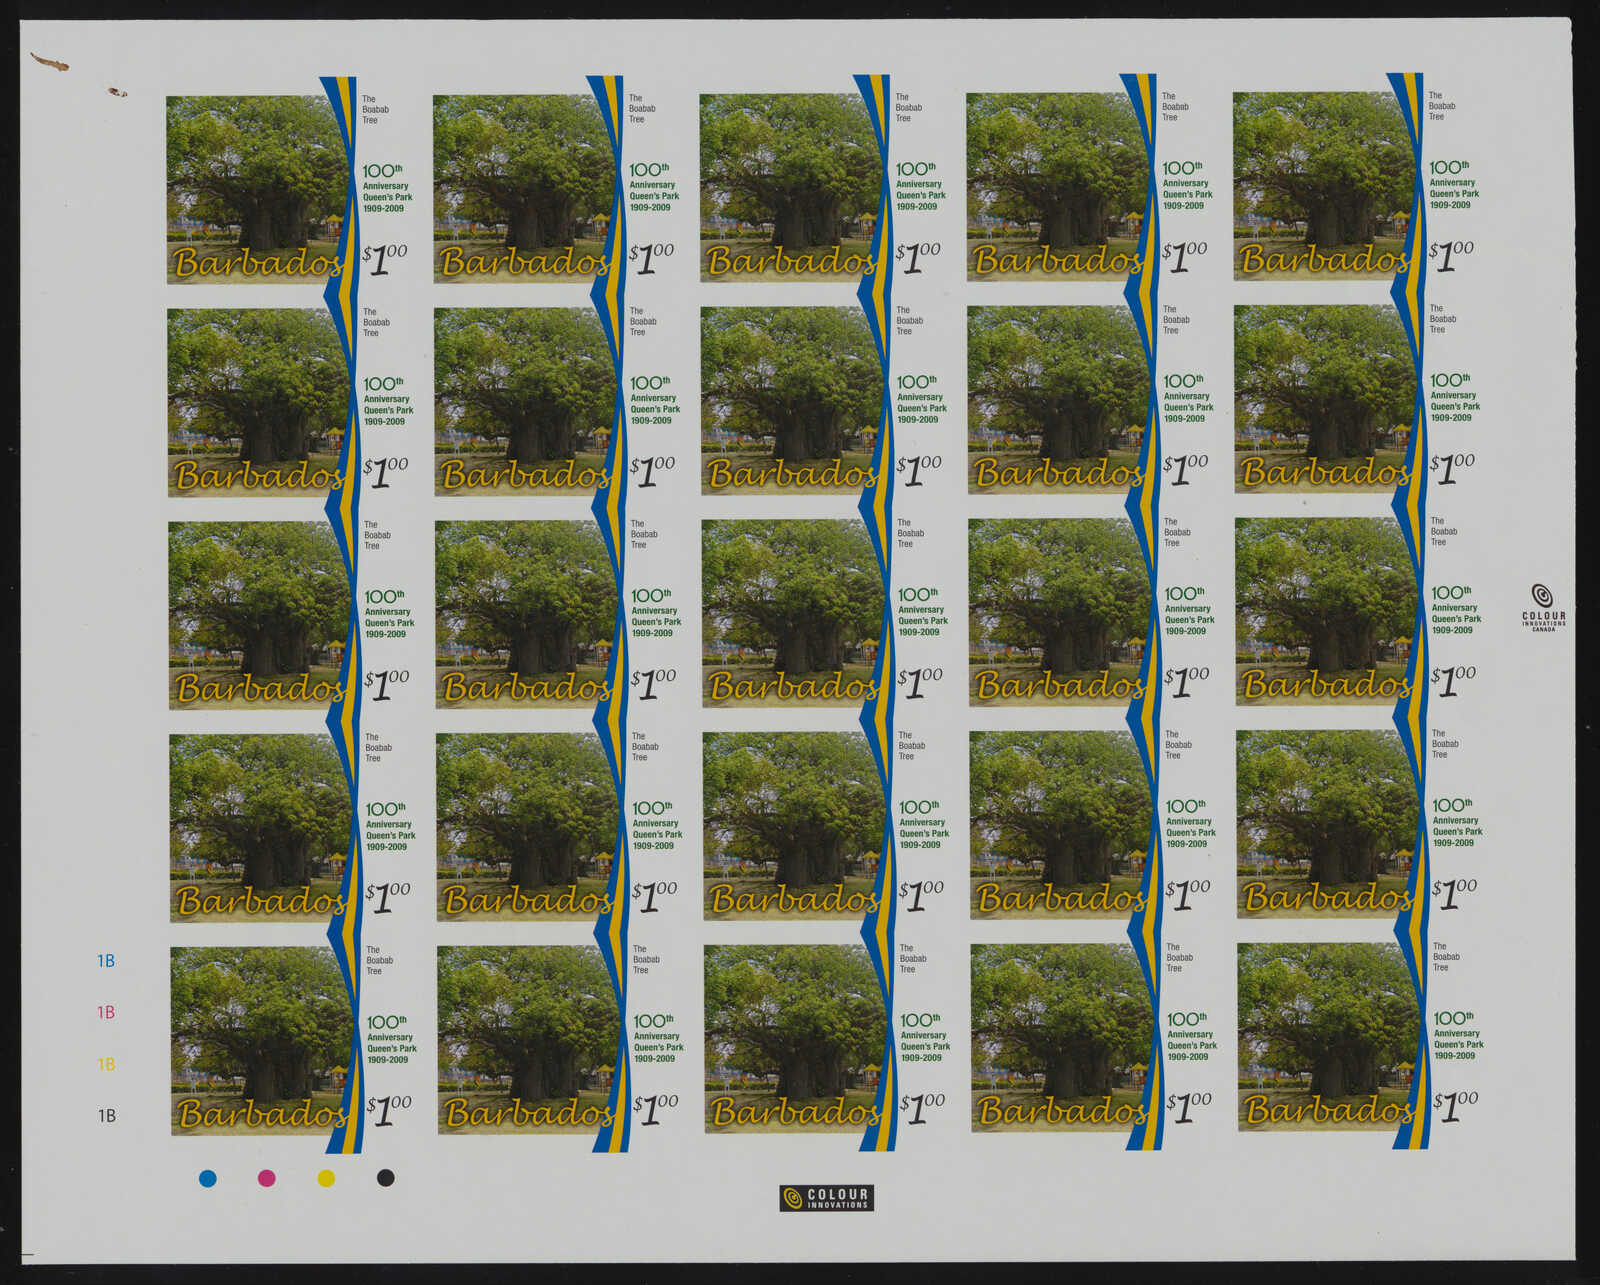Click the brown stain mark in the sheet corner
The height and width of the screenshot is (1285, 1600).
pyautogui.click(x=50, y=62)
